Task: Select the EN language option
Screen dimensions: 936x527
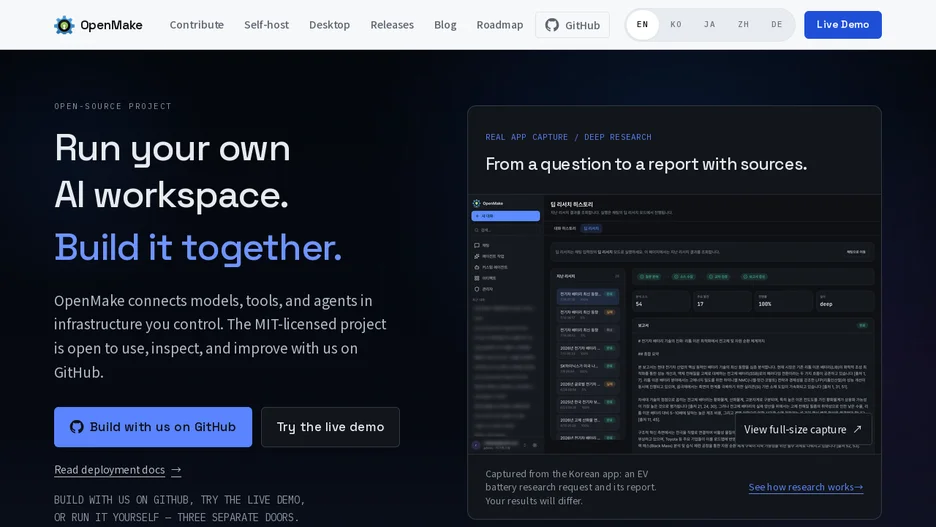Action: click(642, 24)
